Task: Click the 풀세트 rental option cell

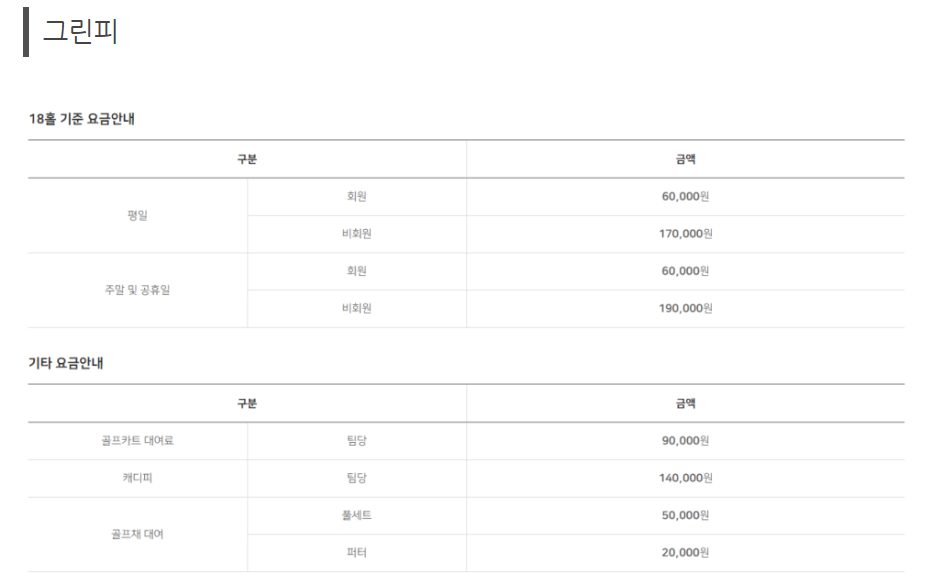Action: pos(356,515)
